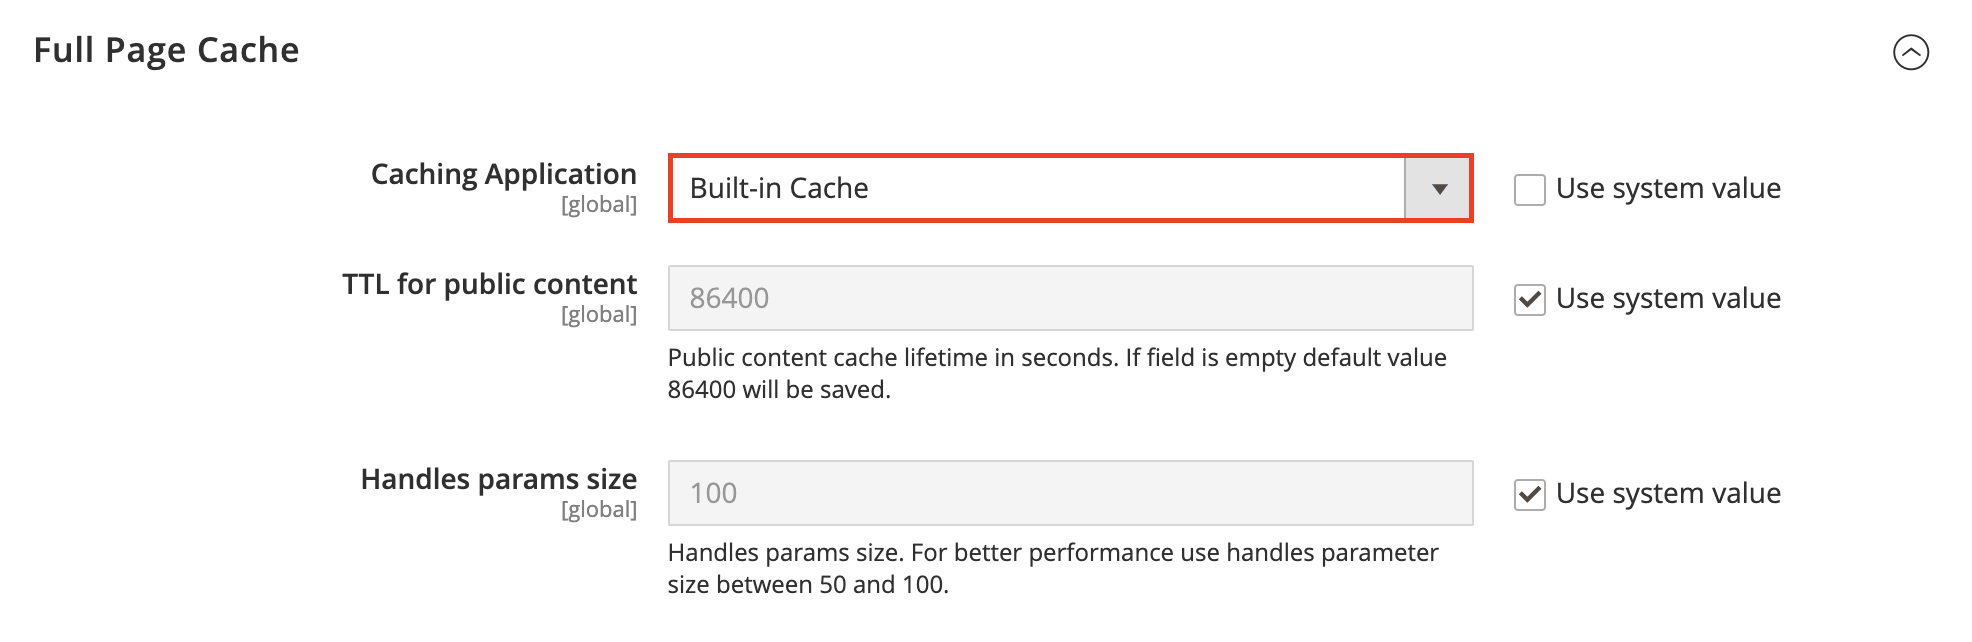Click the [global] scope tag under Caching Application

click(x=599, y=205)
